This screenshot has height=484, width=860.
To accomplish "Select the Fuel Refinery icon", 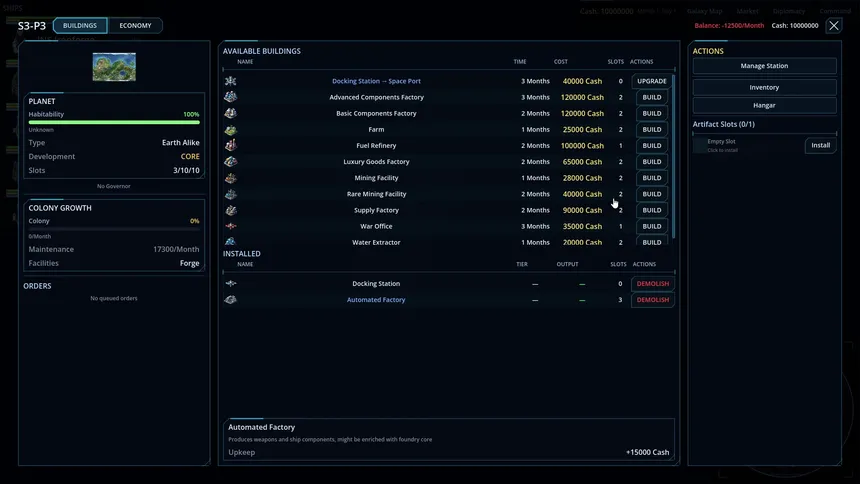I will [230, 145].
